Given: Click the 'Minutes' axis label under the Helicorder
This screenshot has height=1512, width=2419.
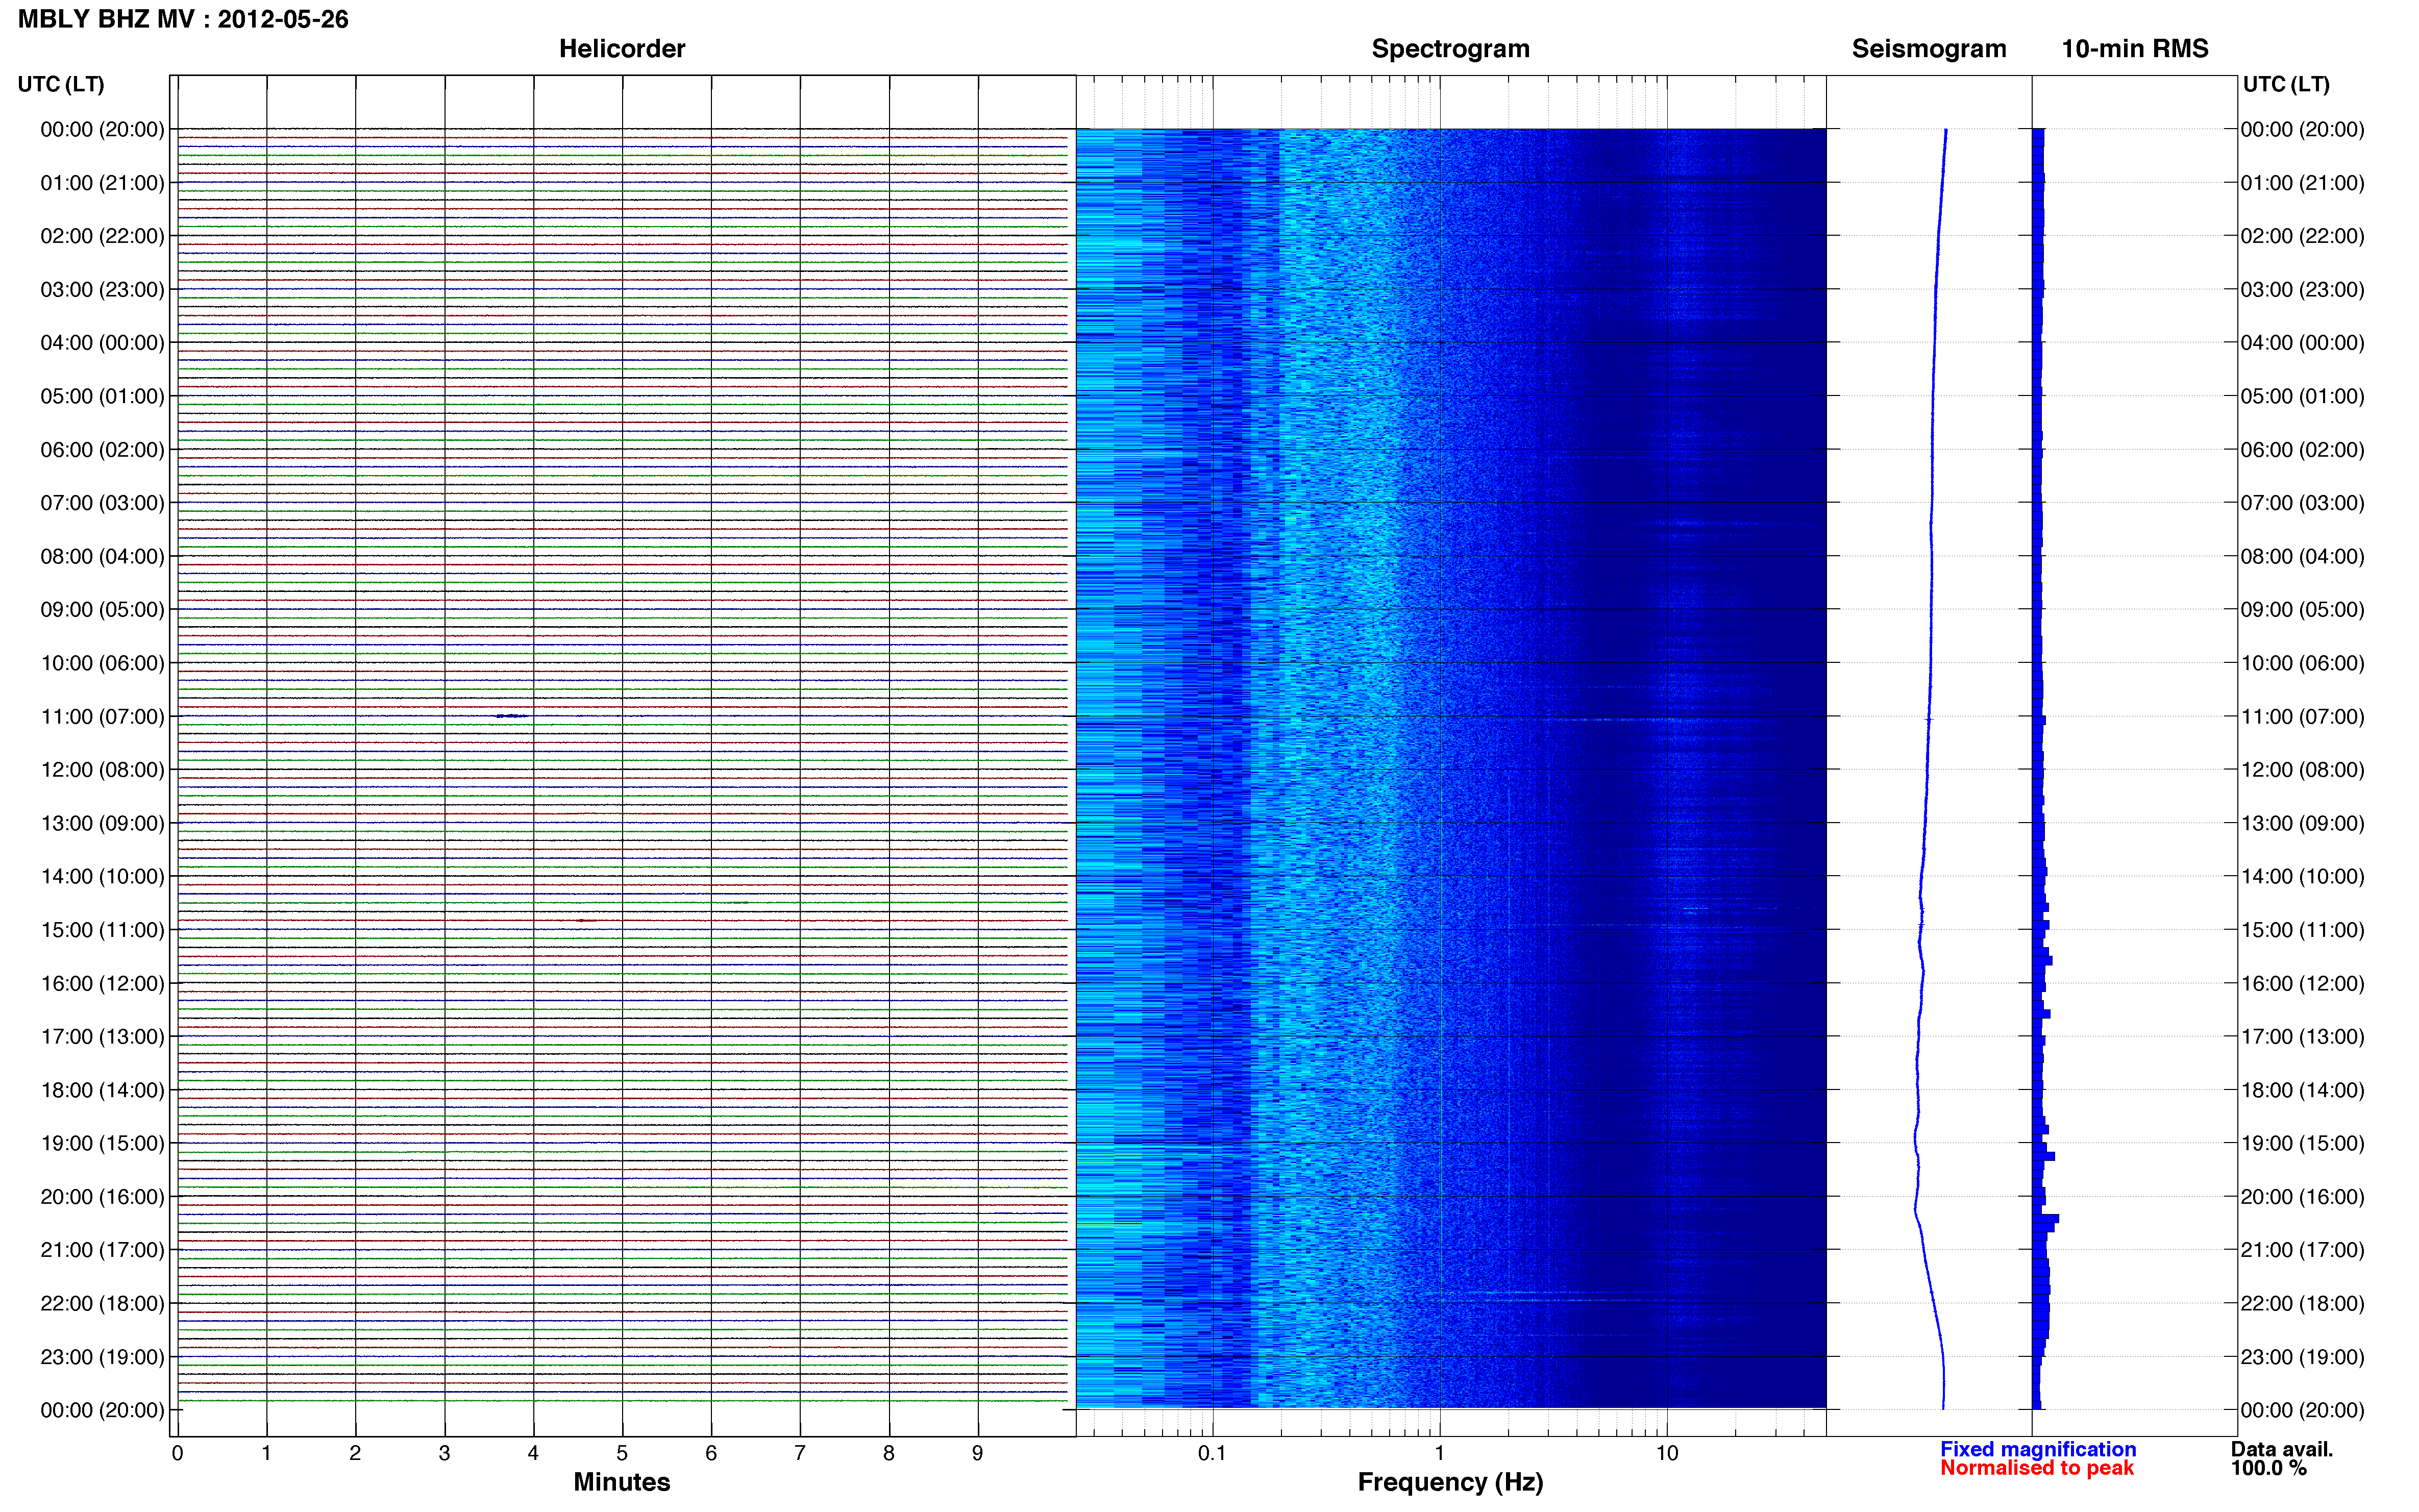Looking at the screenshot, I should (x=622, y=1482).
